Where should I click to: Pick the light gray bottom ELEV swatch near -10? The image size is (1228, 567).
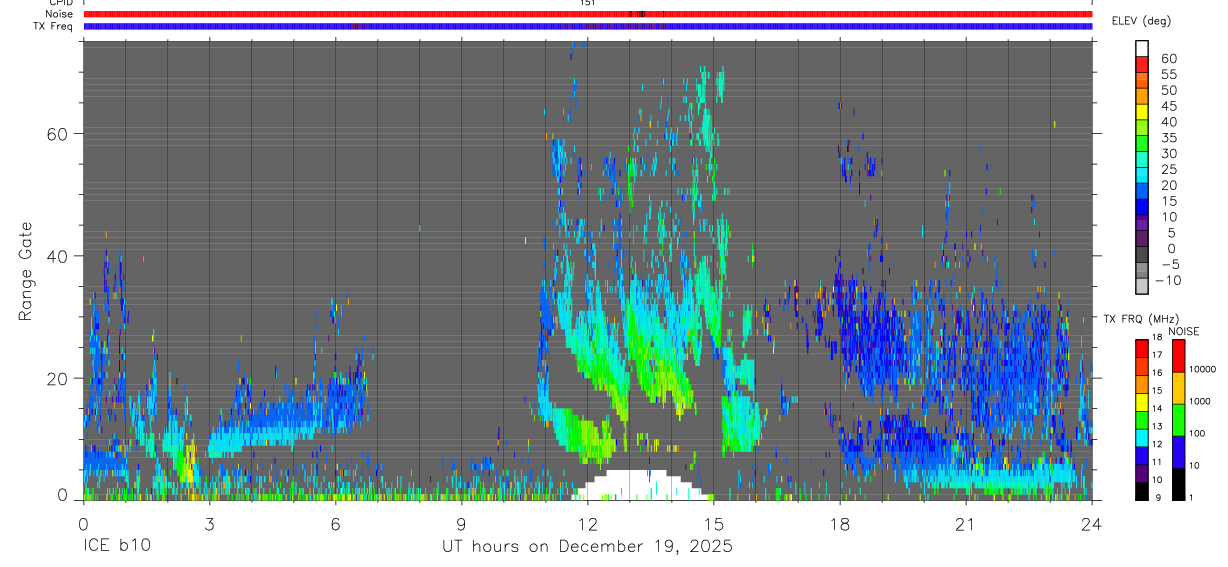(1142, 287)
